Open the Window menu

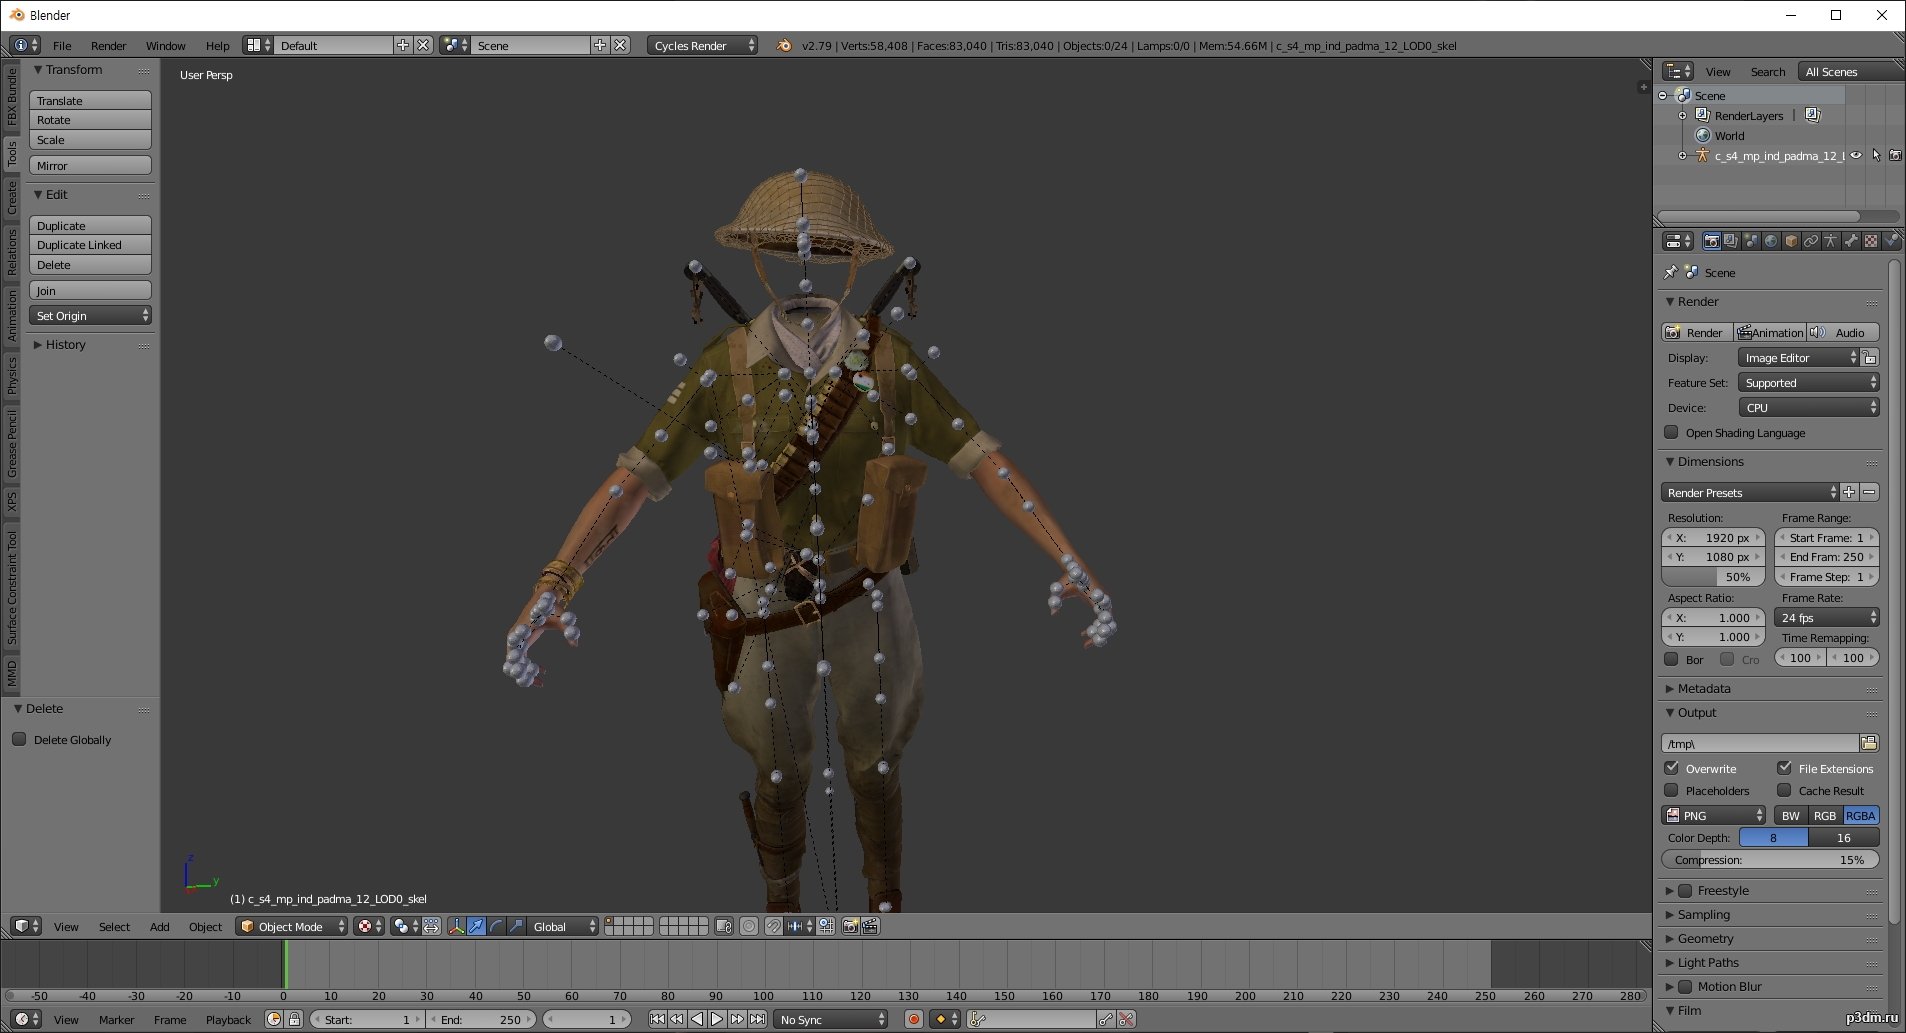pos(165,45)
